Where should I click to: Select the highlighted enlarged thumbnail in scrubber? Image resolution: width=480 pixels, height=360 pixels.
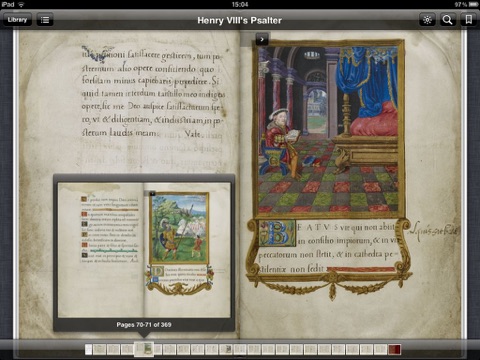tap(144, 349)
